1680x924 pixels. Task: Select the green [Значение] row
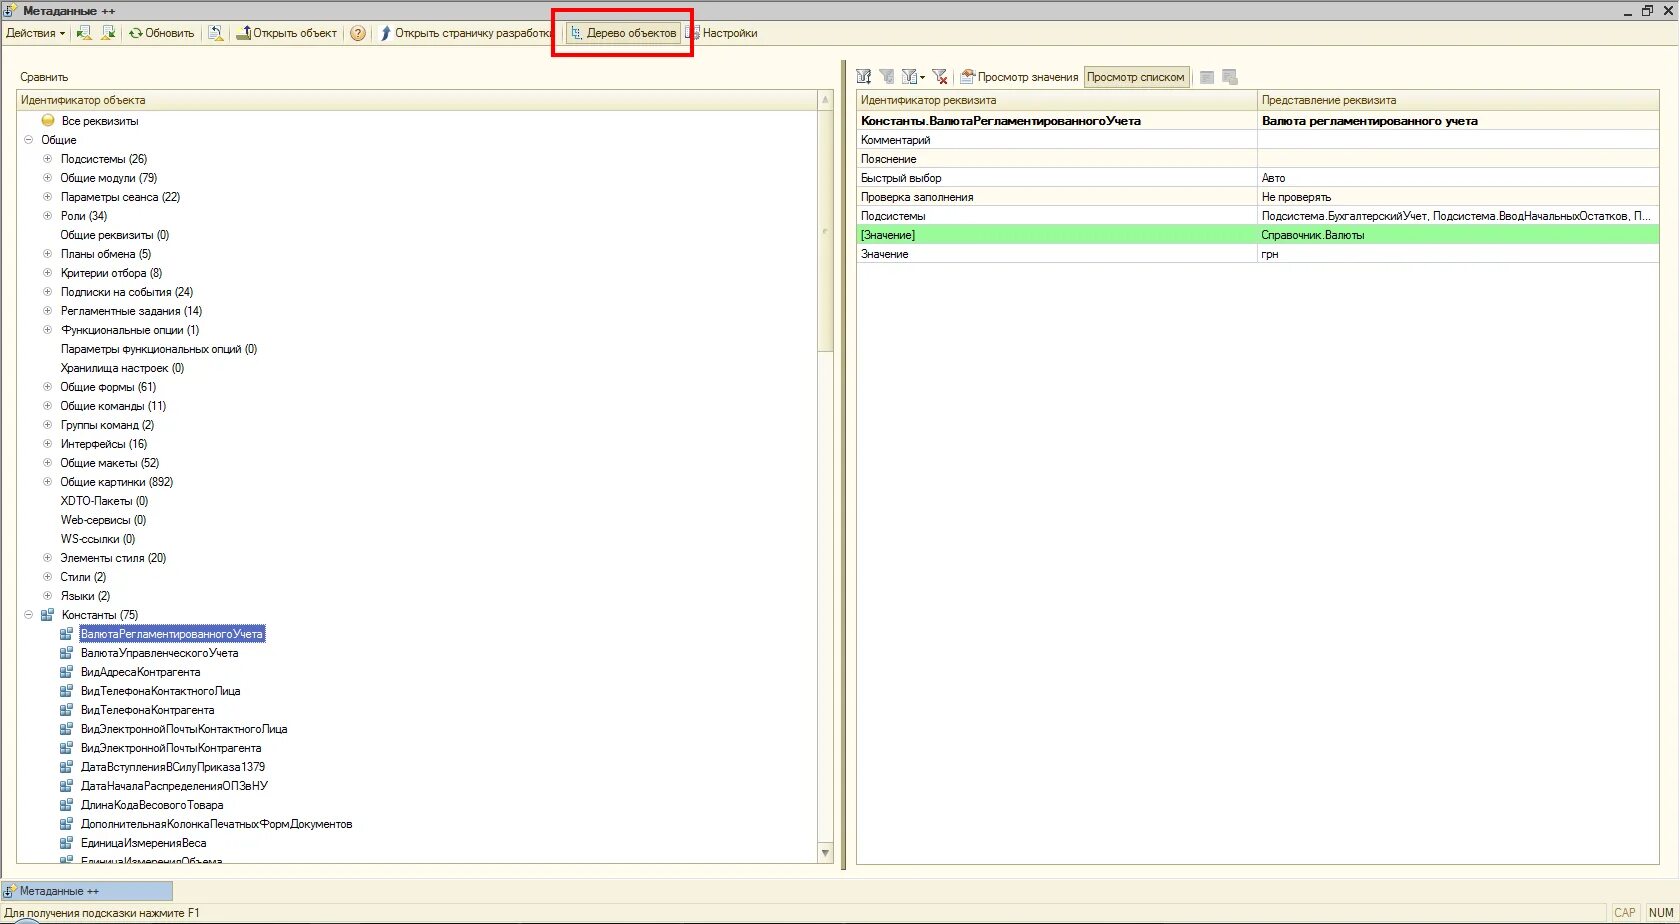[x=1258, y=235]
